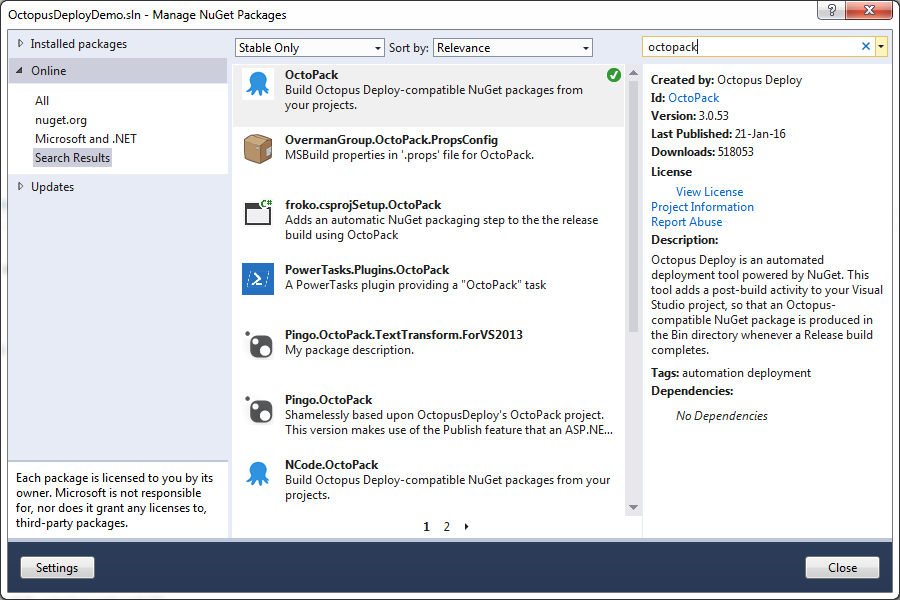
Task: Click the OvermanGroup.OctoPack.PropsConfig box icon
Action: pyautogui.click(x=258, y=149)
